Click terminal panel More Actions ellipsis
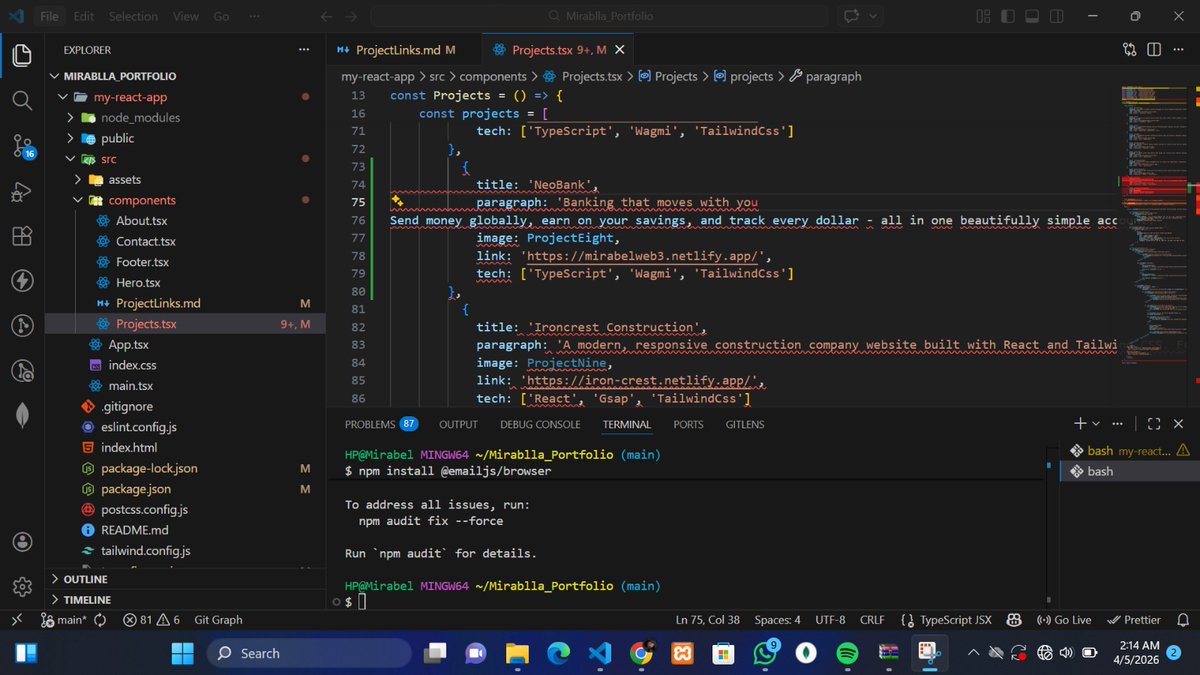The width and height of the screenshot is (1200, 675). pos(1117,424)
